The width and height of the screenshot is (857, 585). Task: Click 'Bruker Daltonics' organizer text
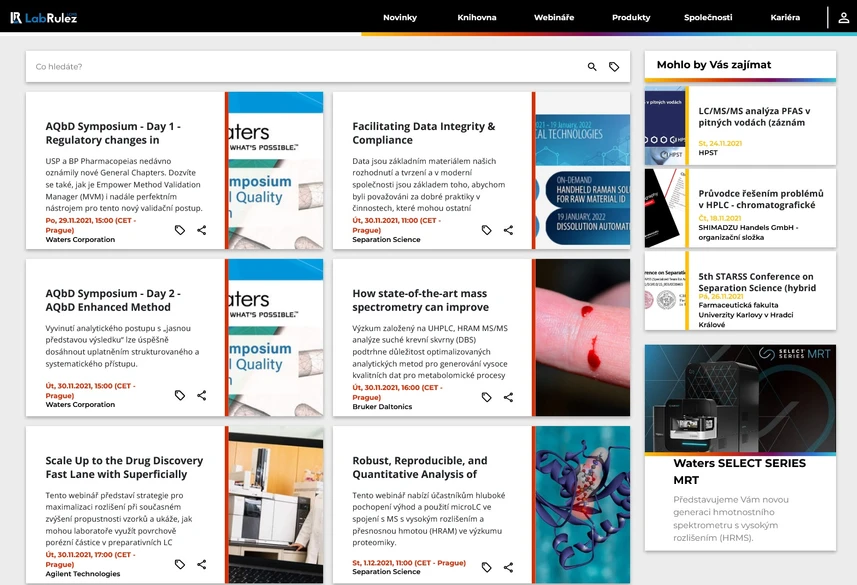pos(382,407)
